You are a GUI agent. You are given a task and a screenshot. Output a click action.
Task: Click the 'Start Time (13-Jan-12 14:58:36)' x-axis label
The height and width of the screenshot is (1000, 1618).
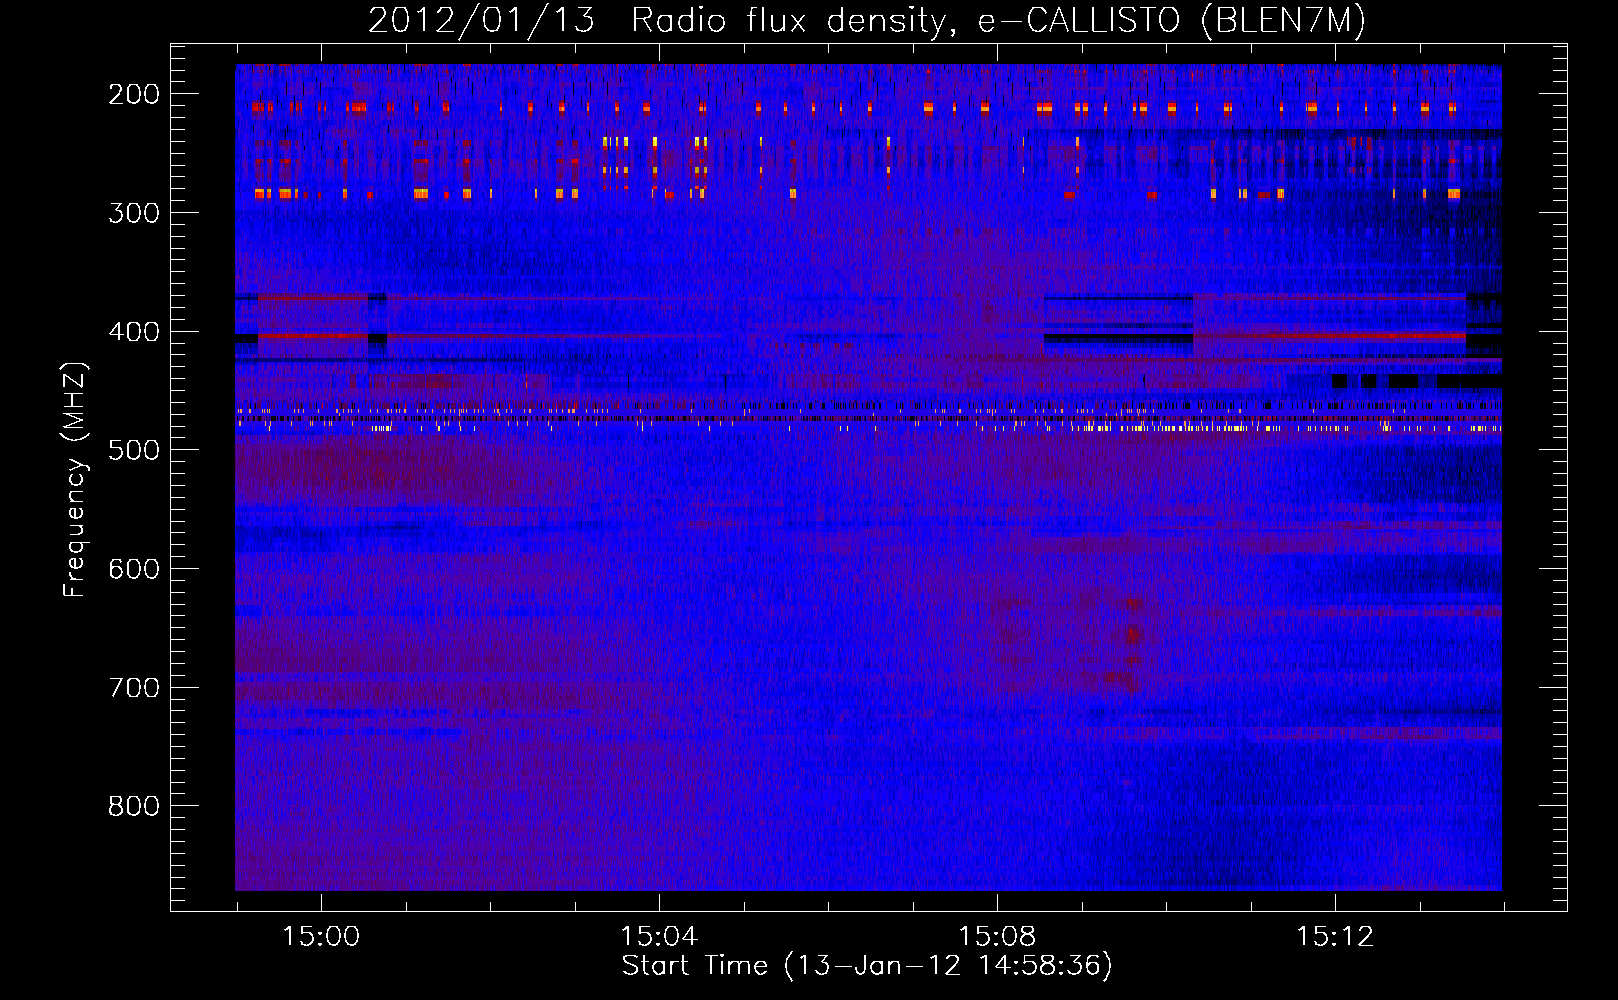[x=867, y=966]
